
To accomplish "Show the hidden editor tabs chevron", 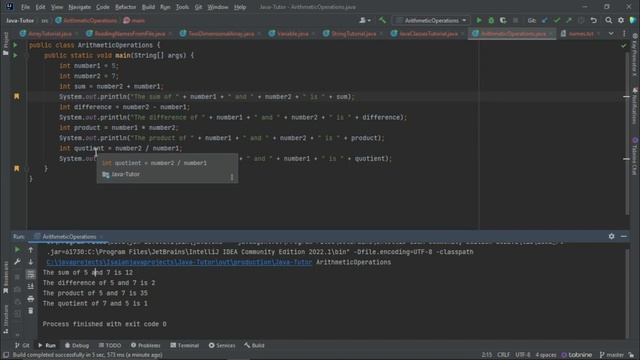I will pos(611,33).
